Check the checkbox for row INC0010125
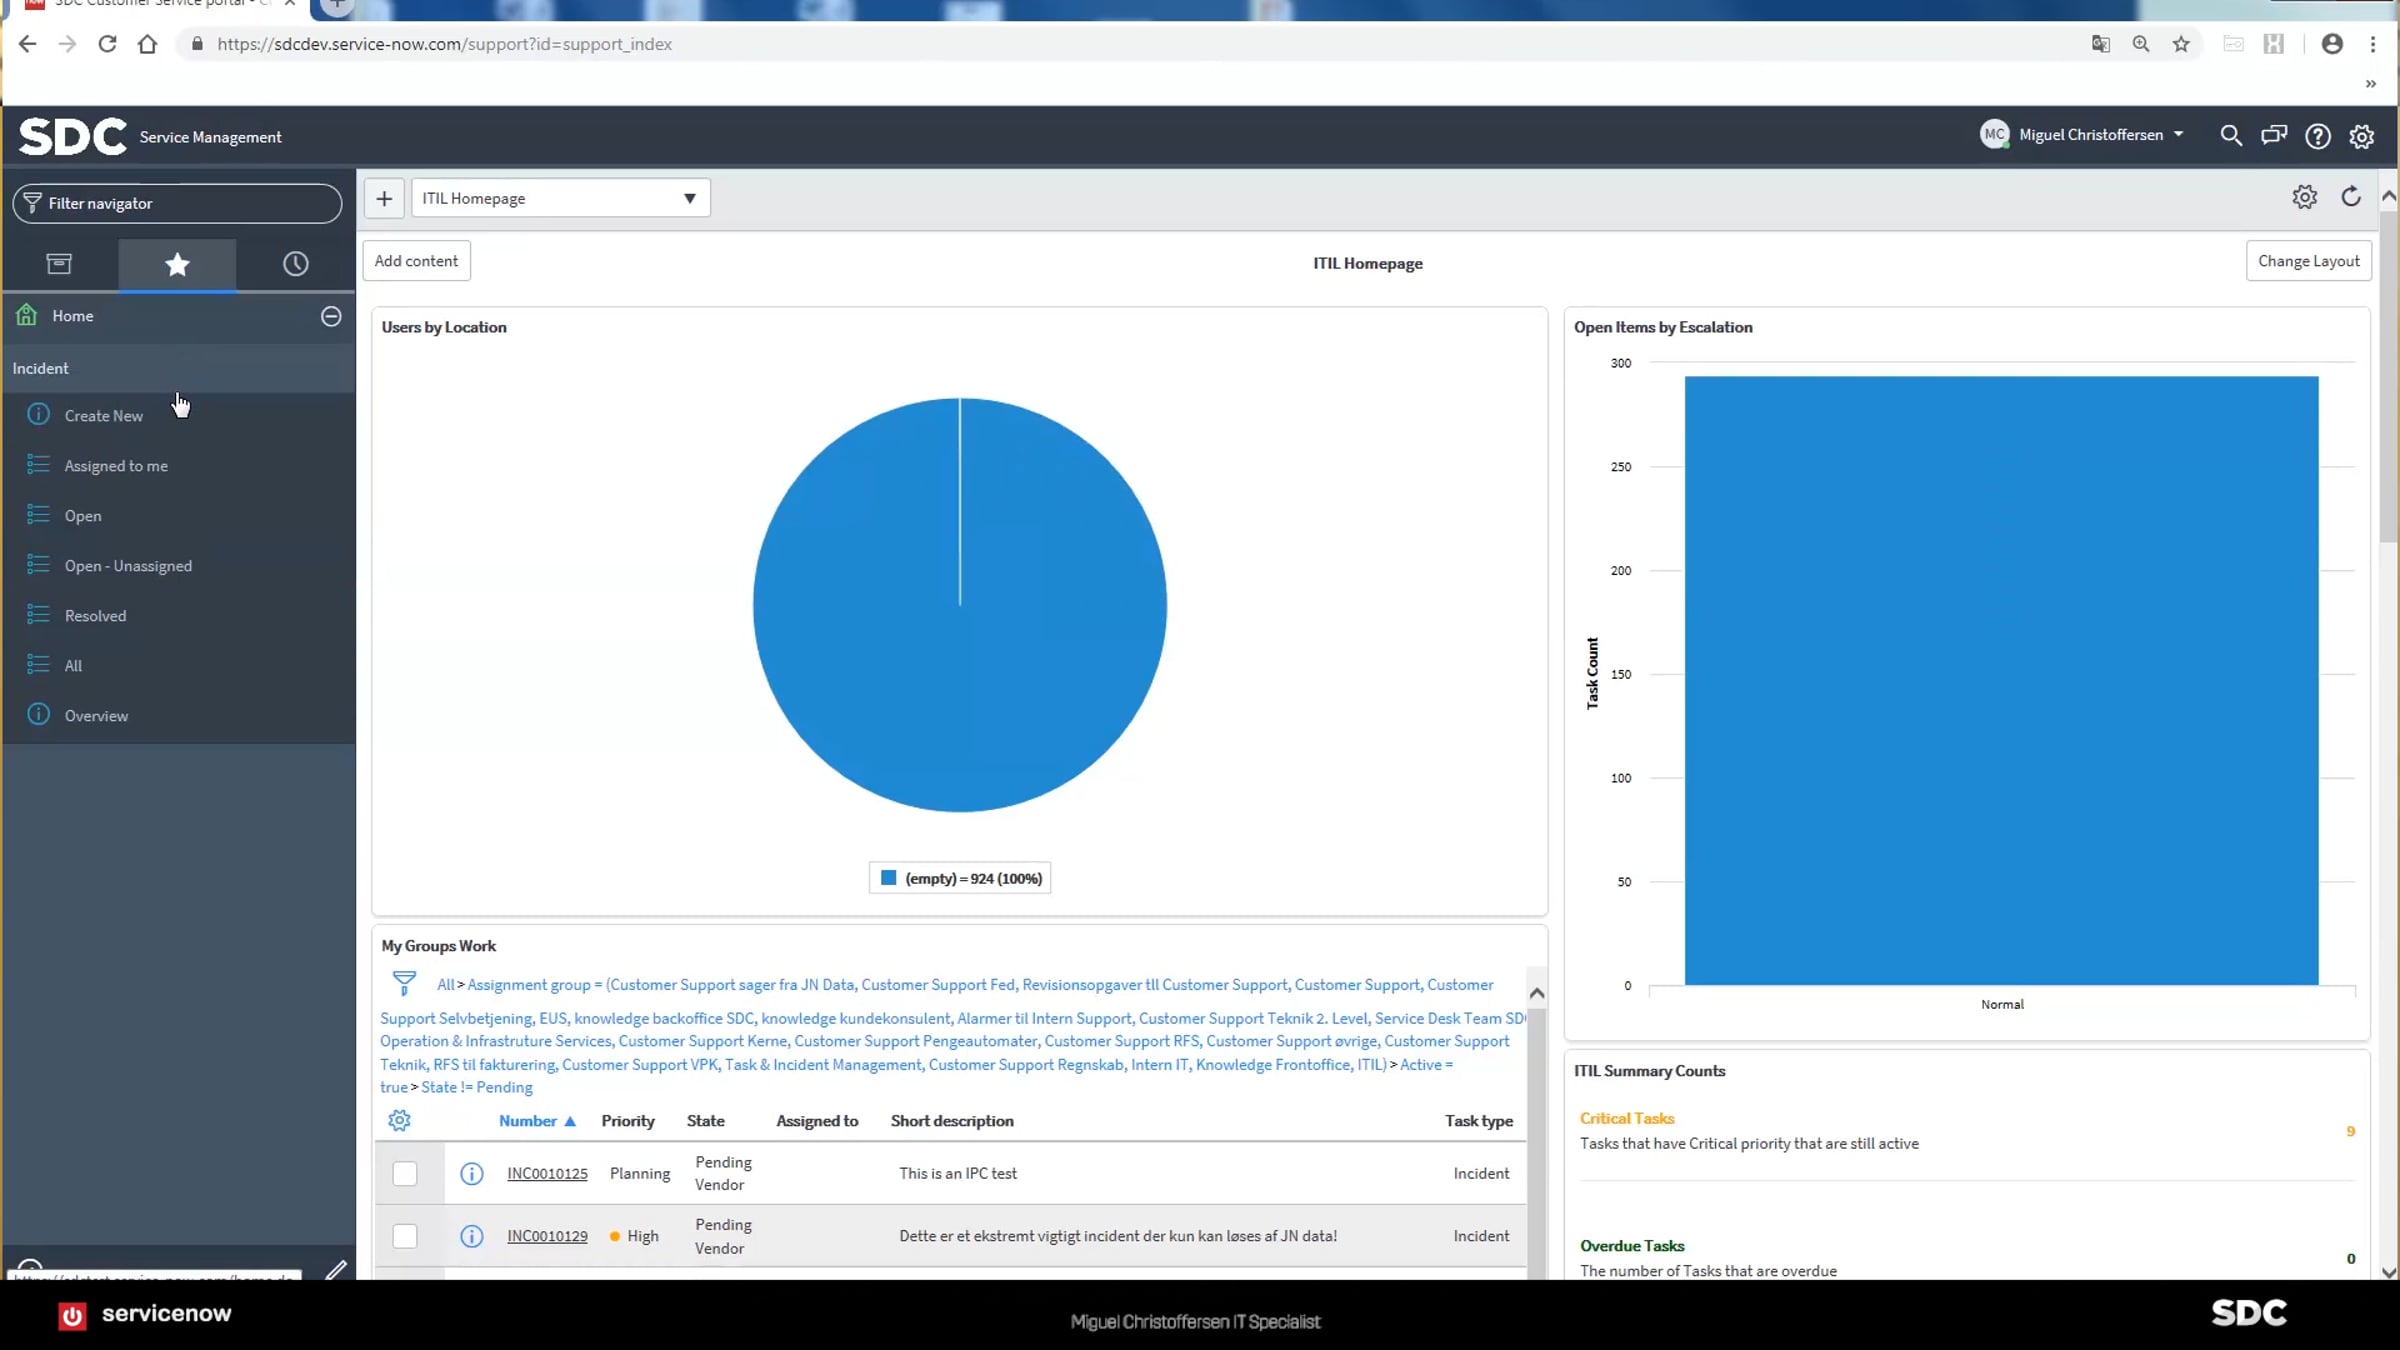Viewport: 2400px width, 1350px height. [x=405, y=1173]
